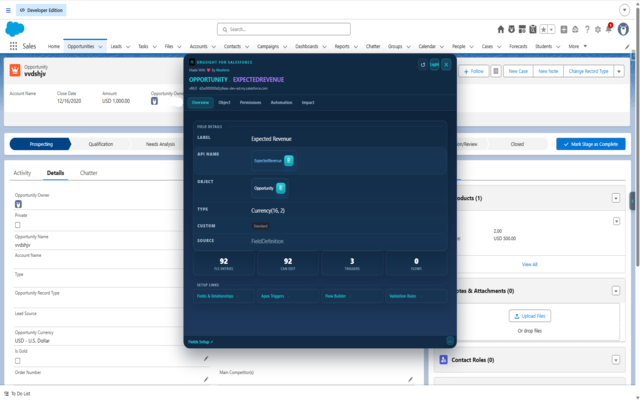Copy the Opportunity object name

(280, 188)
